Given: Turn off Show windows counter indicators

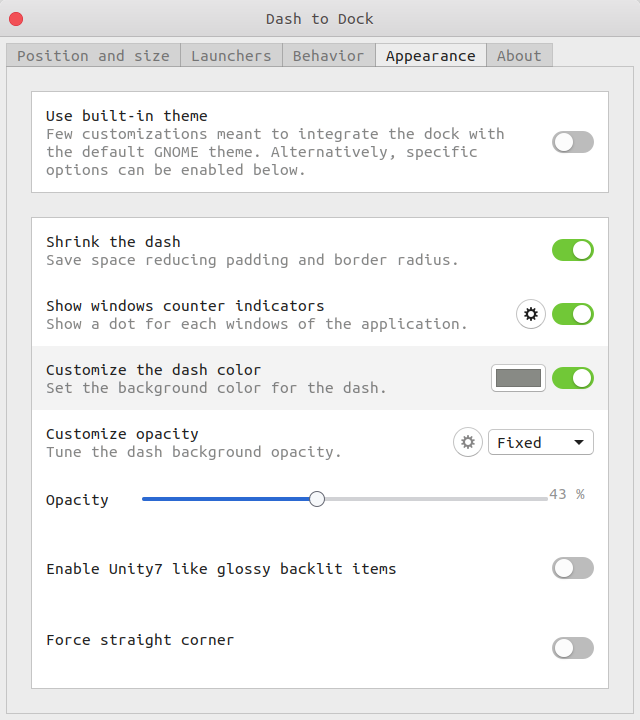Looking at the screenshot, I should coord(573,315).
